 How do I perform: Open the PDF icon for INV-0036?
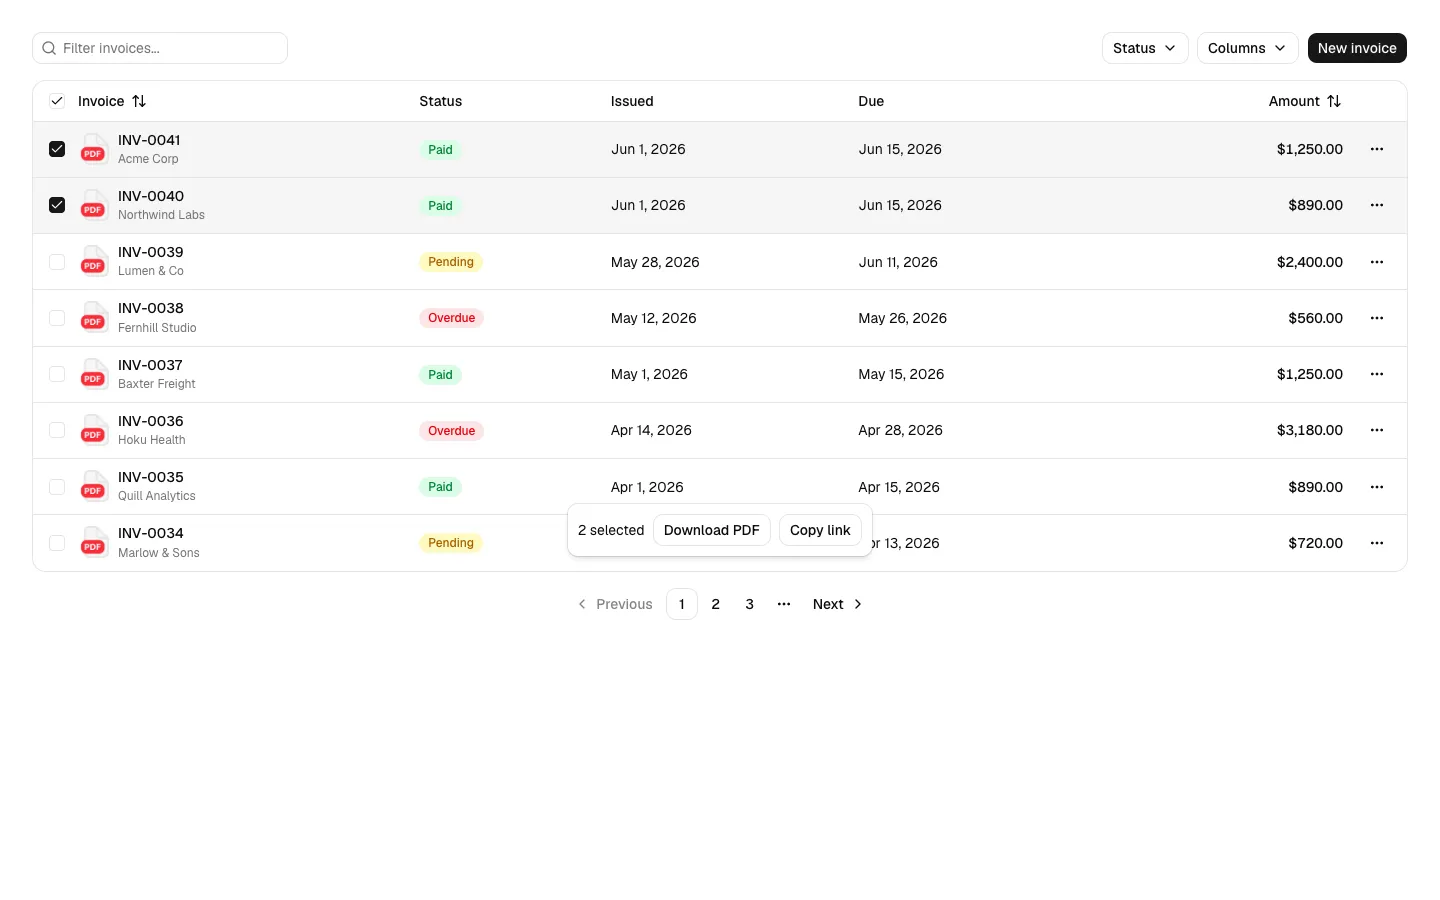pos(94,430)
